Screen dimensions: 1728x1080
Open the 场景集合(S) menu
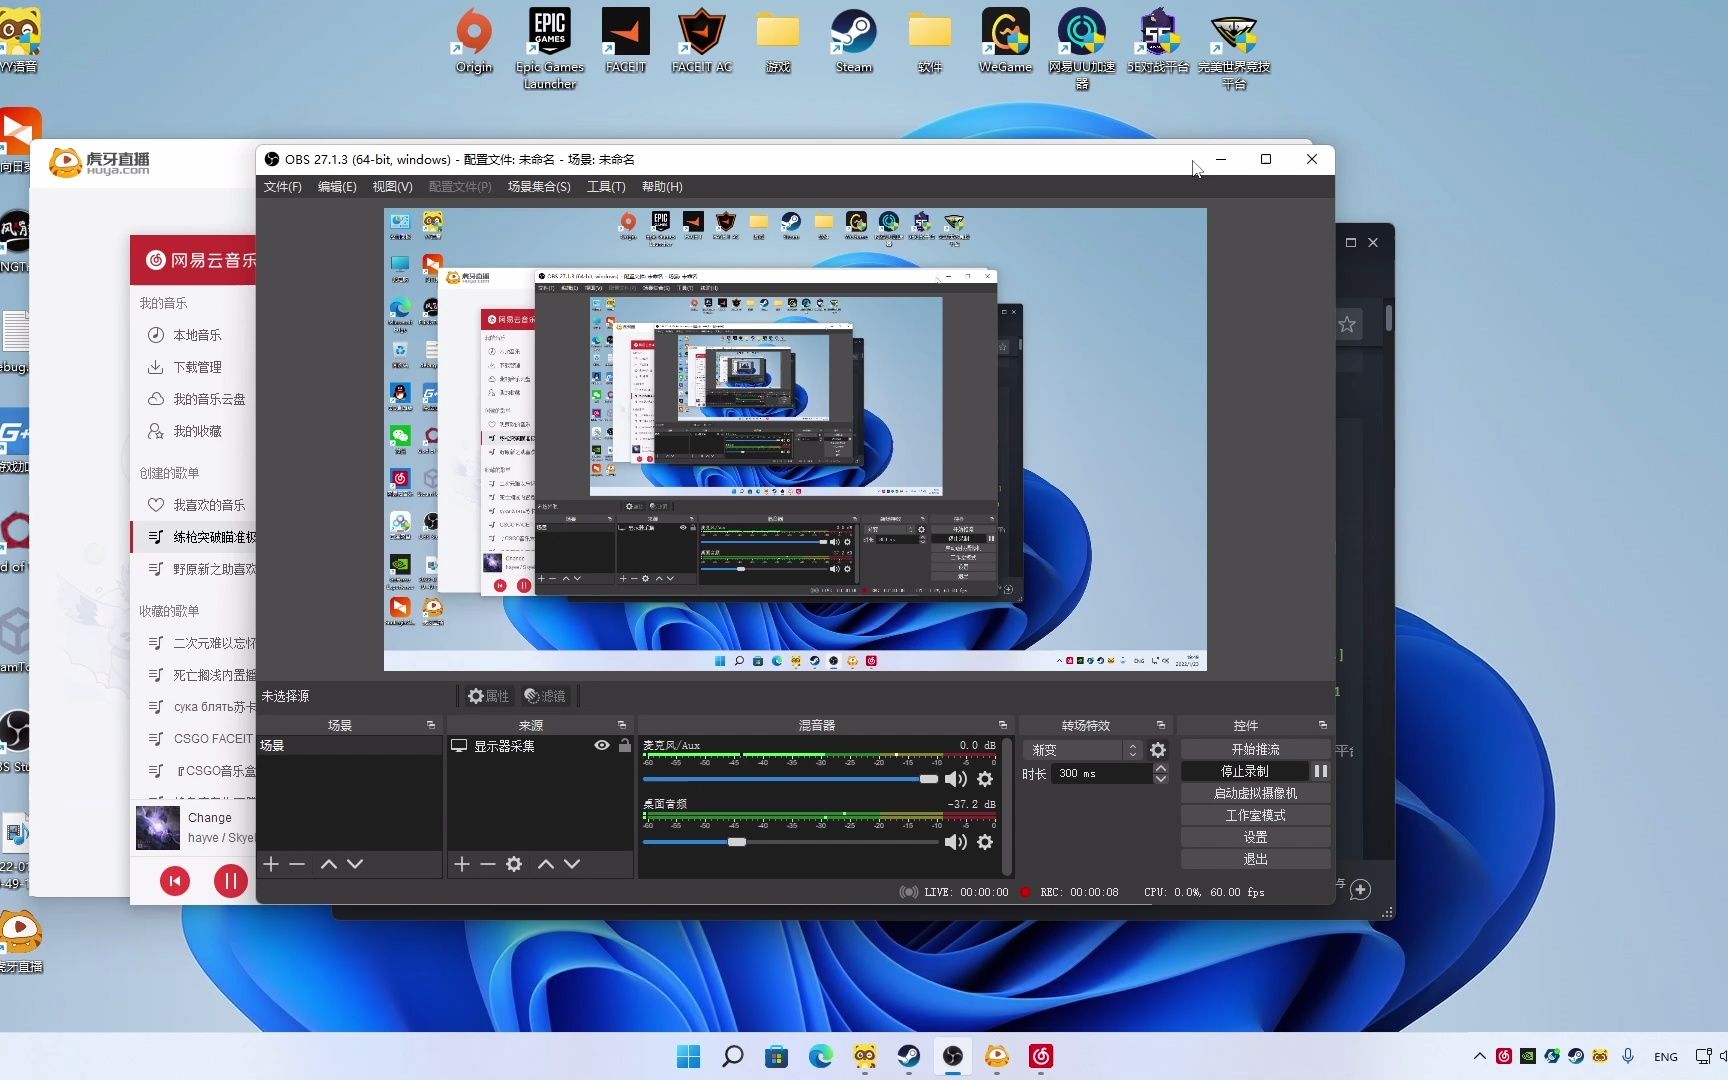coord(538,187)
